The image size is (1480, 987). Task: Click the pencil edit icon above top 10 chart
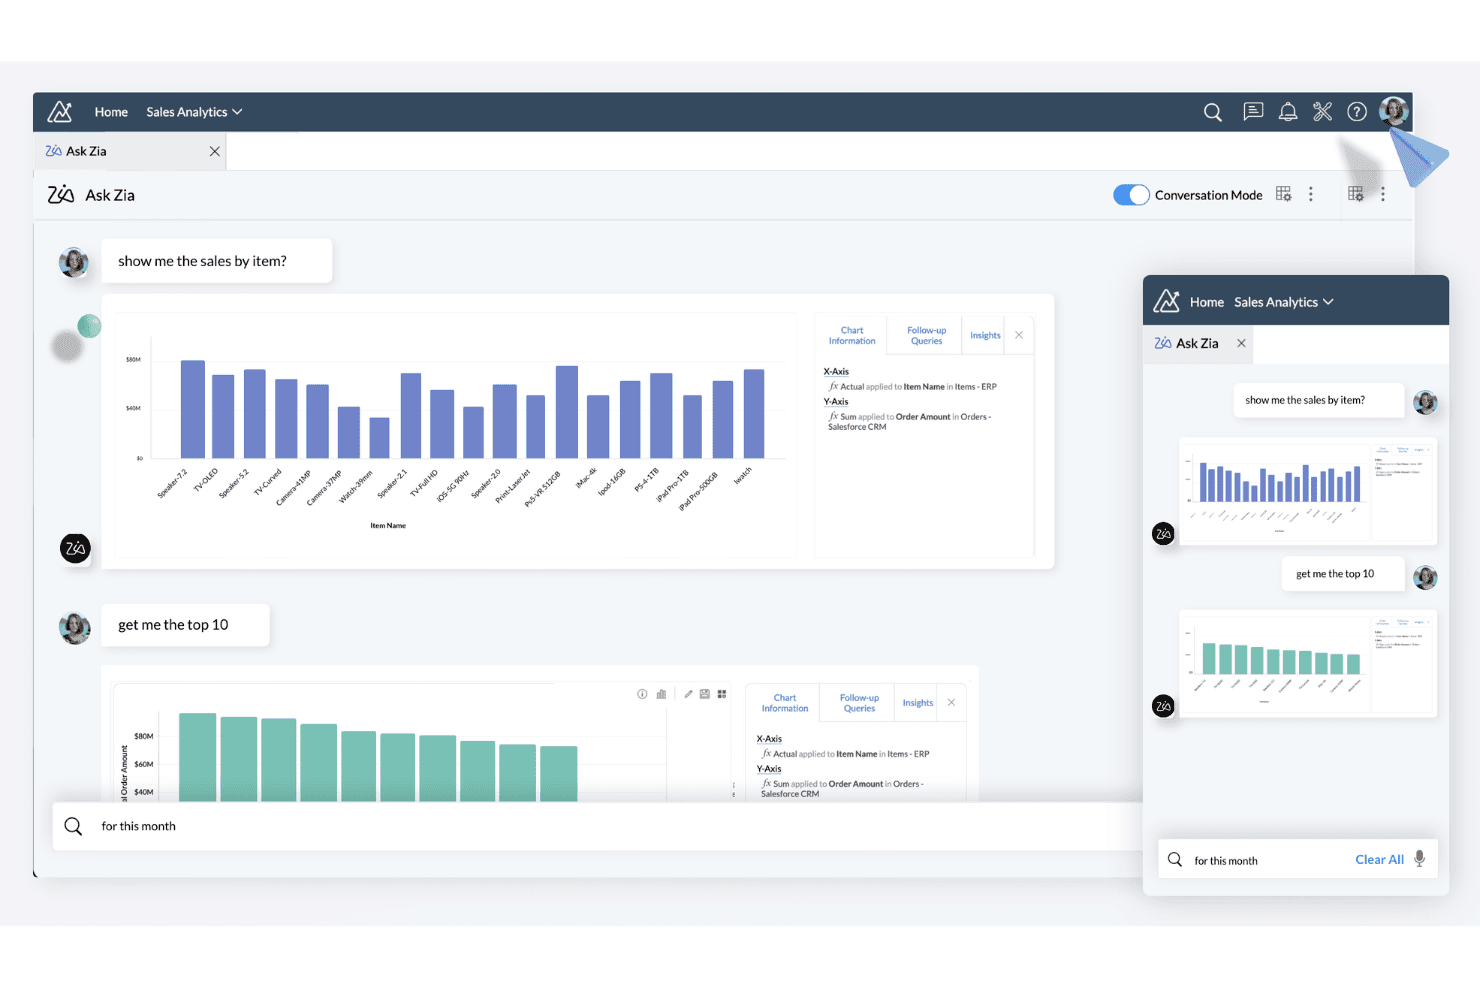[x=688, y=694]
